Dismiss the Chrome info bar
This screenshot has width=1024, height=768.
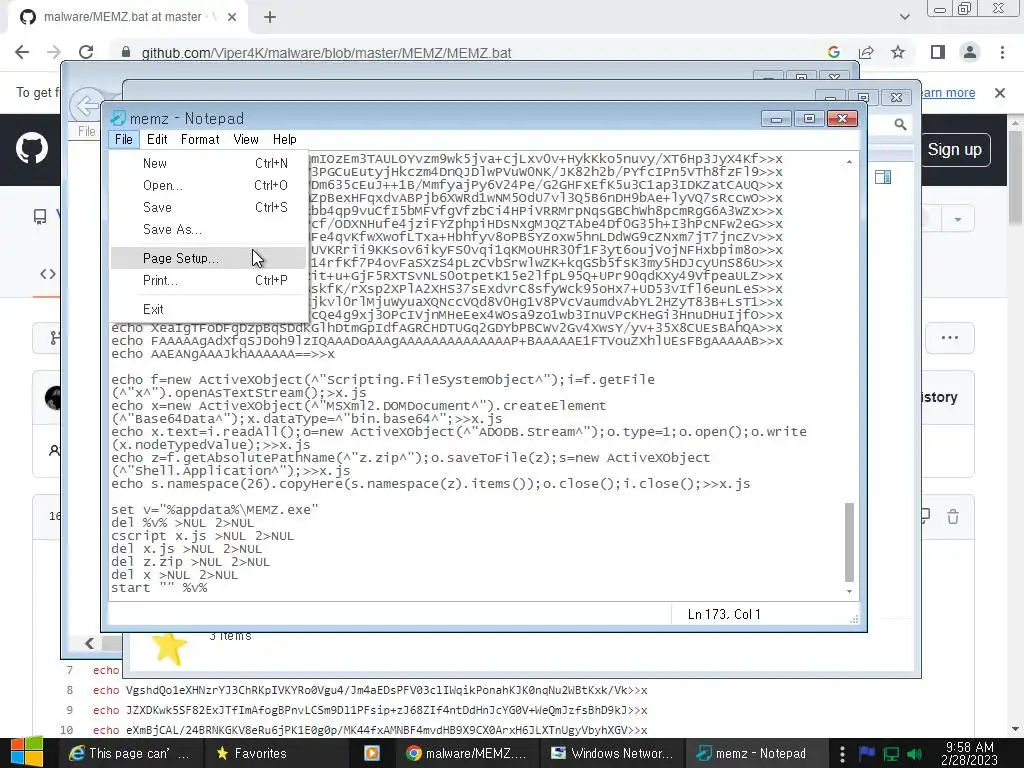[1000, 93]
